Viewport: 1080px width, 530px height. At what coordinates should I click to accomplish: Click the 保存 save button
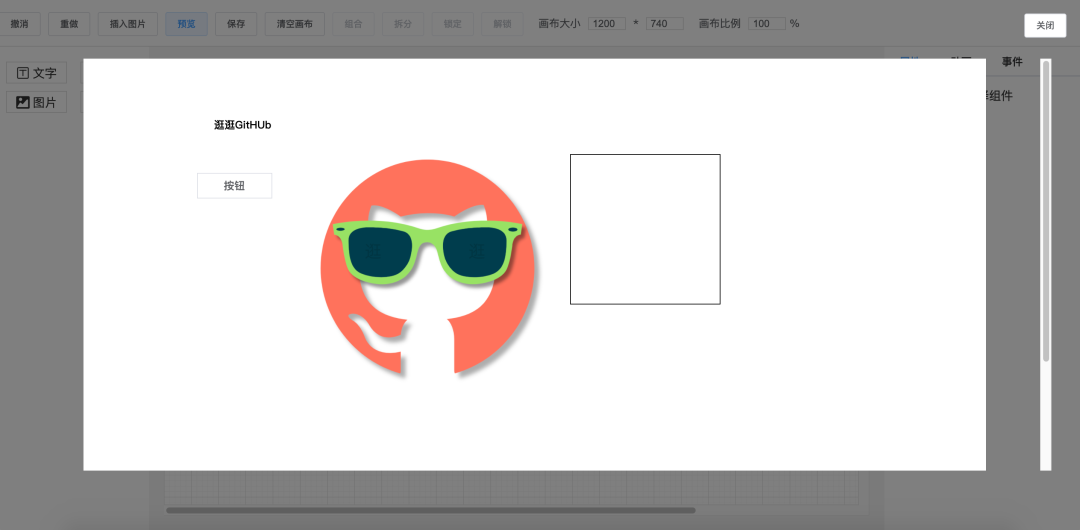click(x=236, y=23)
